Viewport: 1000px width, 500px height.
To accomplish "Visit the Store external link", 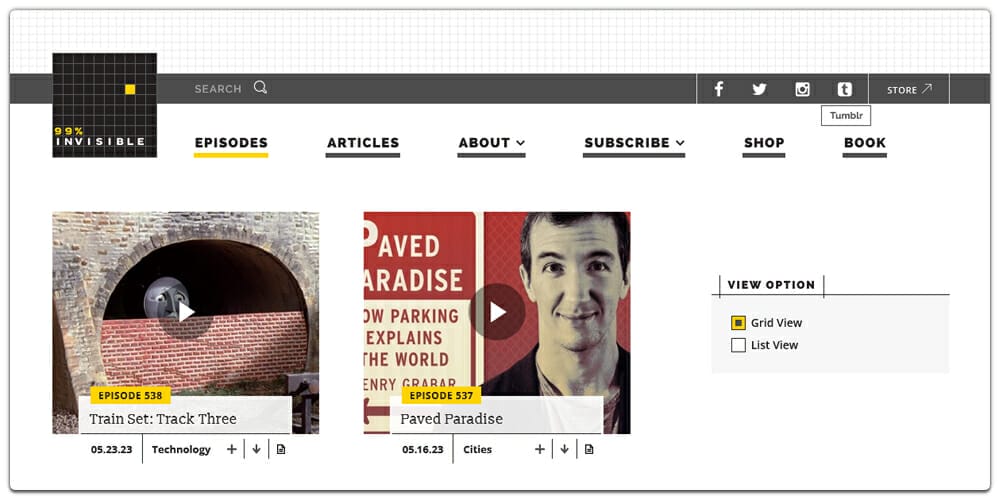I will pos(909,89).
